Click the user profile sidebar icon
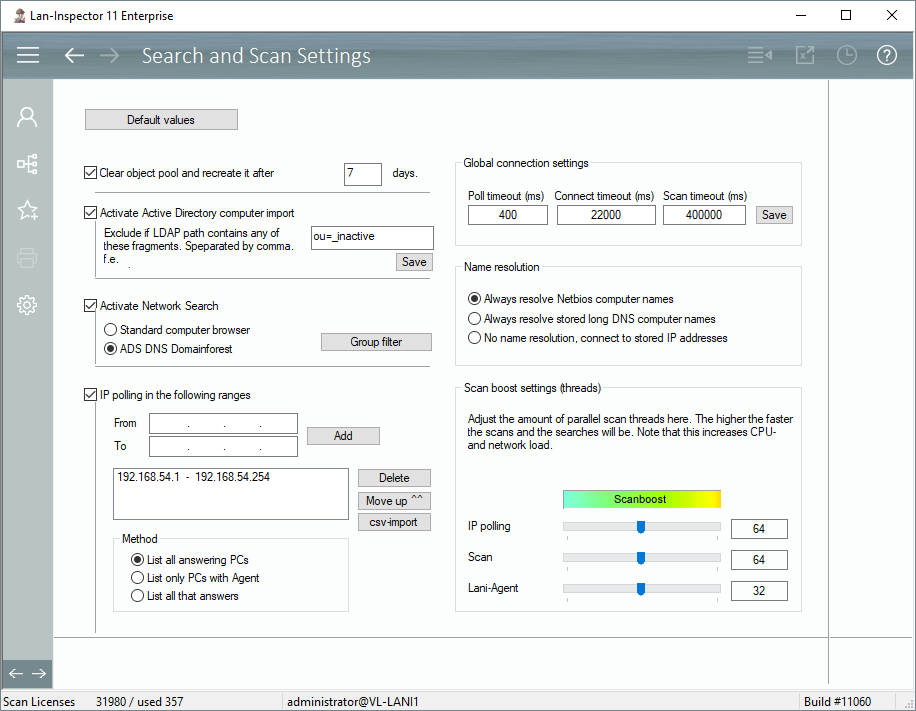Image resolution: width=916 pixels, height=711 pixels. (27, 117)
